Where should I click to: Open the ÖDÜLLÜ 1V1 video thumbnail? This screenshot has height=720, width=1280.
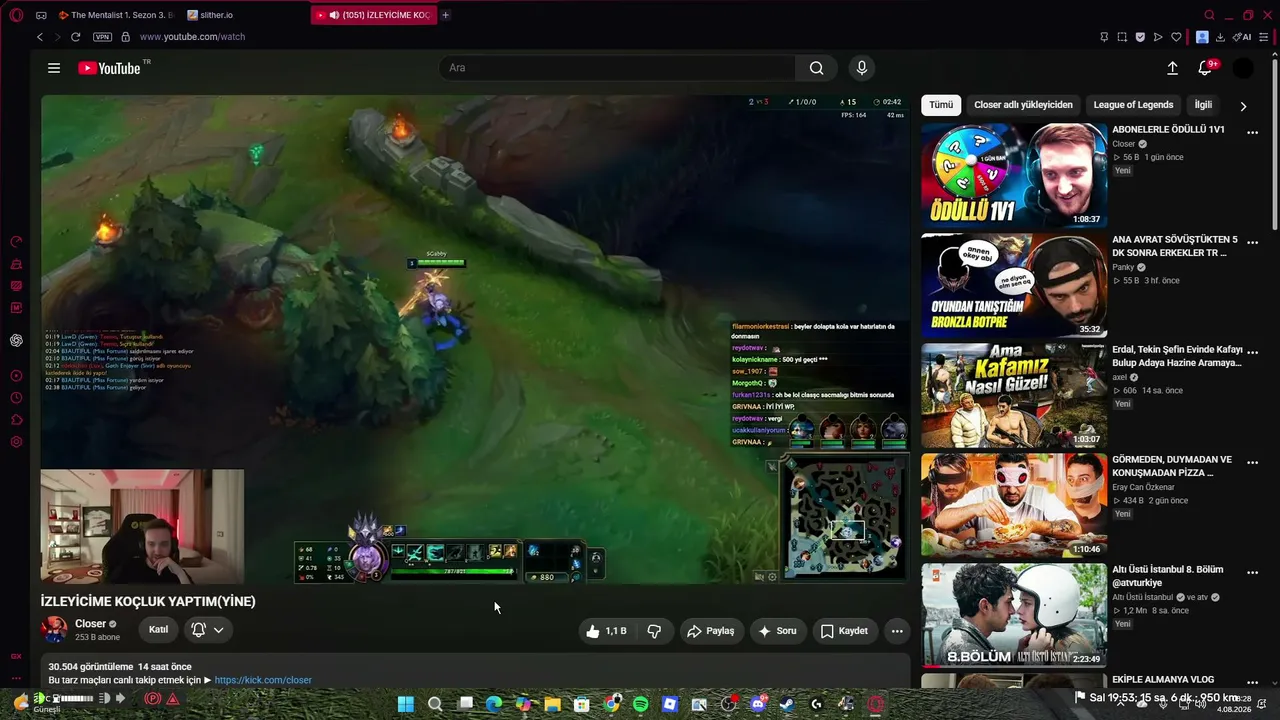1014,175
